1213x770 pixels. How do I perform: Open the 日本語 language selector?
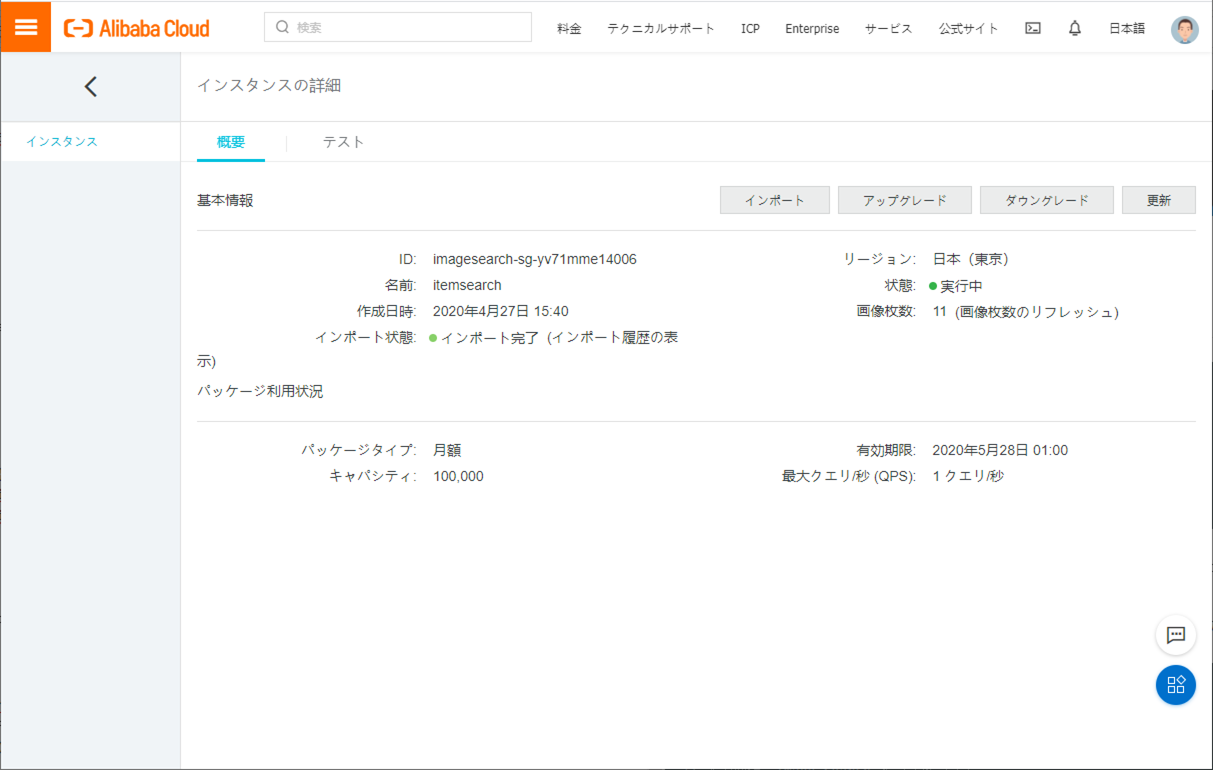pyautogui.click(x=1127, y=28)
